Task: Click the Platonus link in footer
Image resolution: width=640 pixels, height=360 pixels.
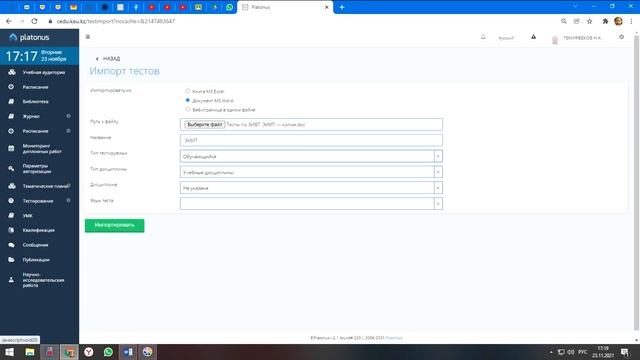Action: [394, 338]
